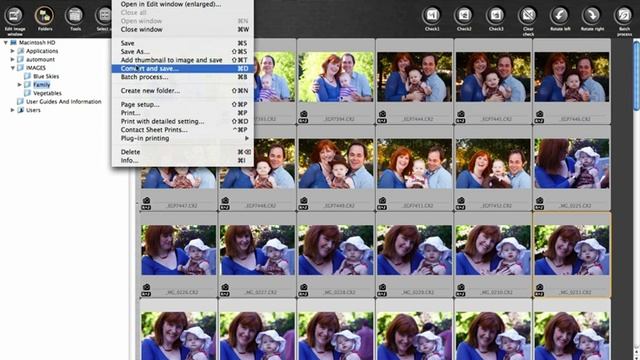
Task: Click the RAW camera badge under _MC_0226.CR2
Action: click(x=146, y=289)
